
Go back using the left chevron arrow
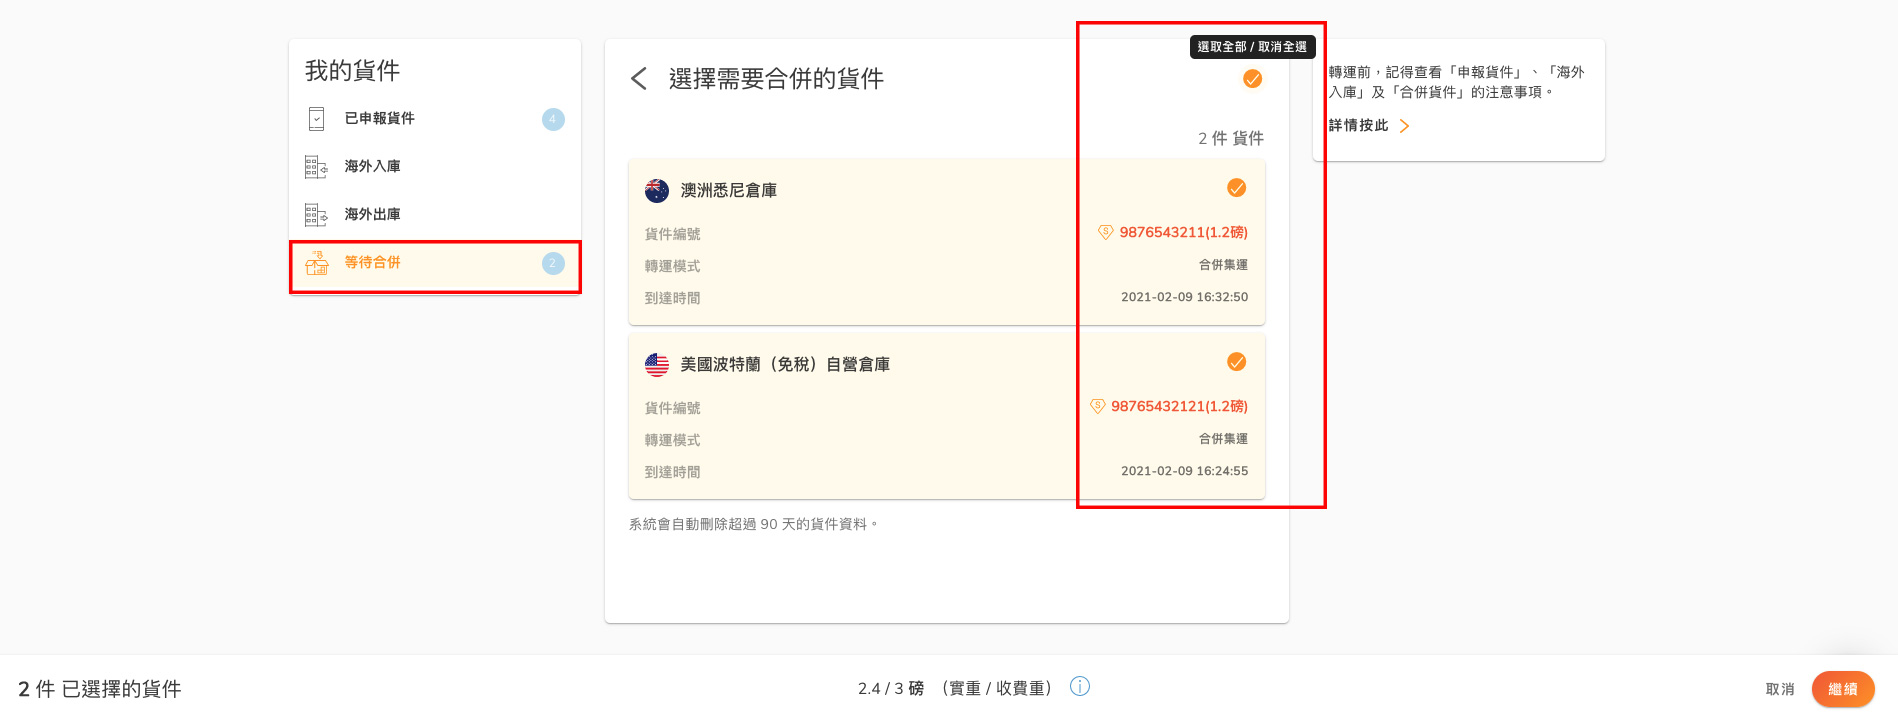click(639, 79)
